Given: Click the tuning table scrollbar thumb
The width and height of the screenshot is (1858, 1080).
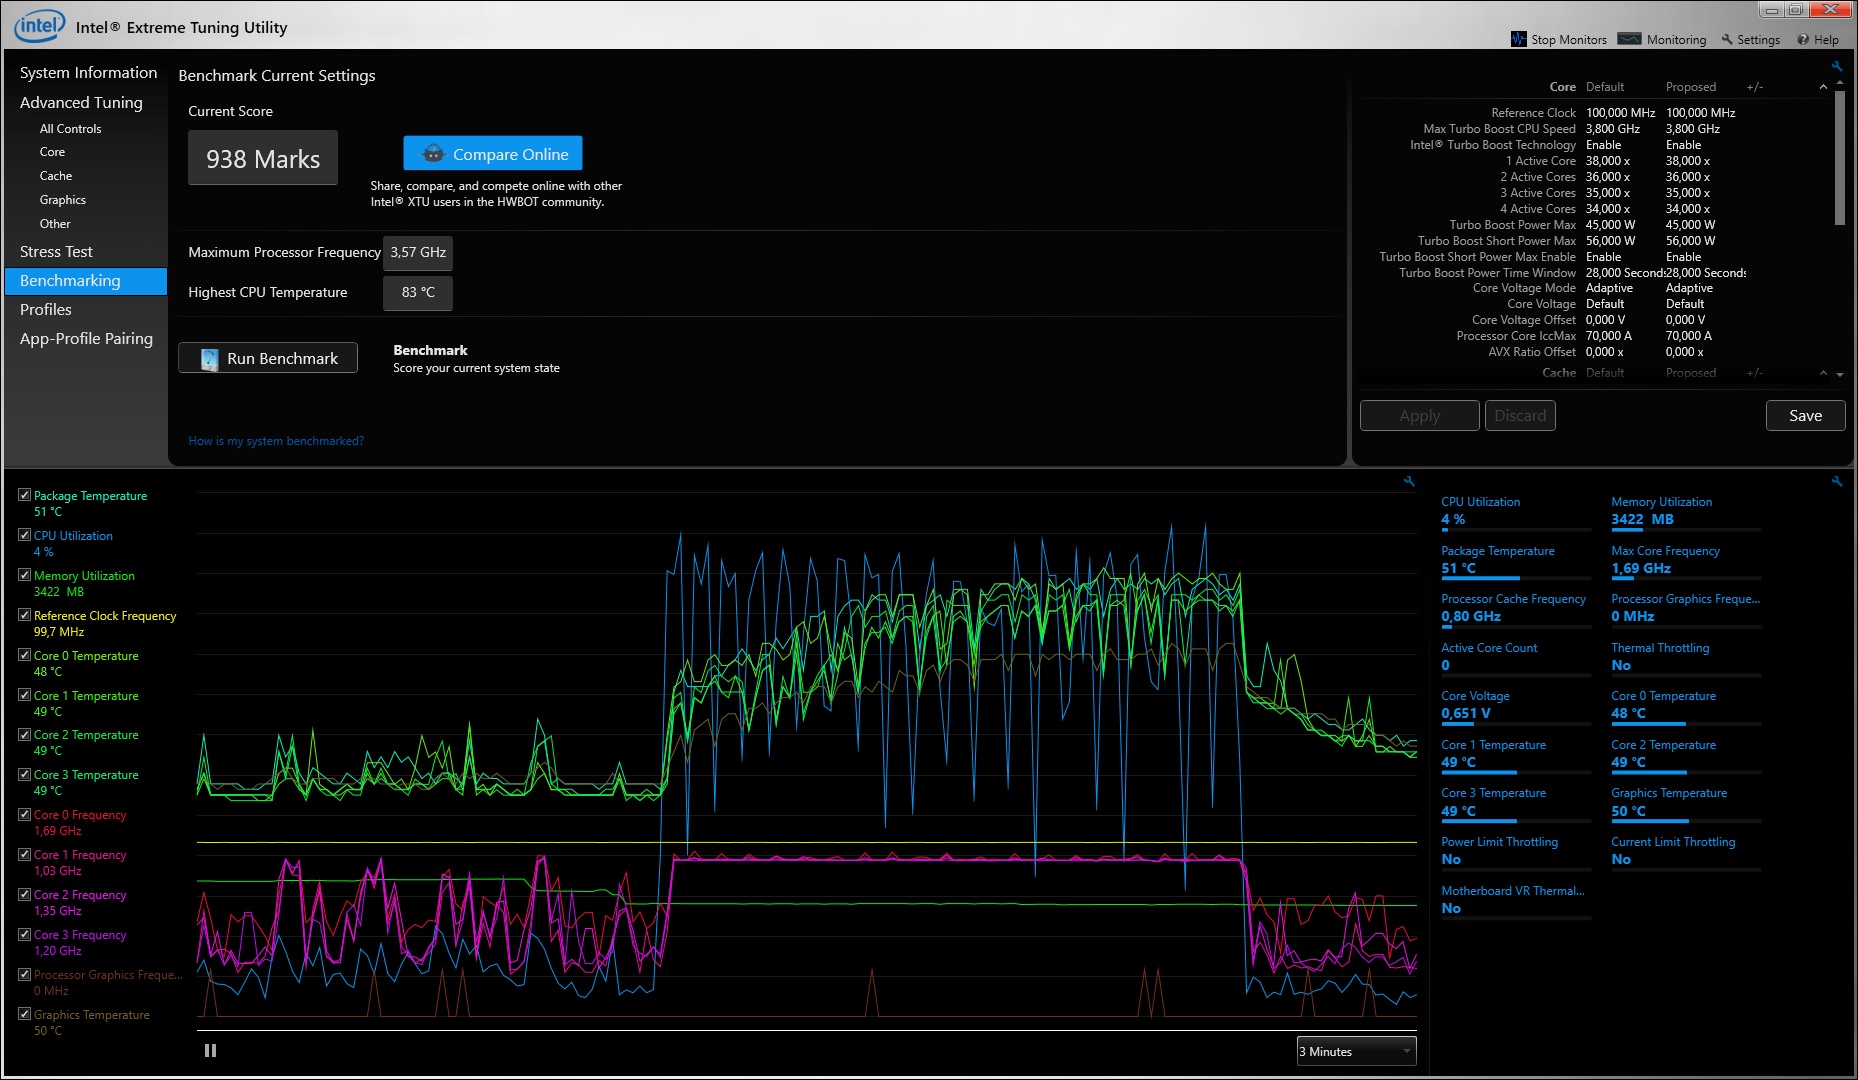Looking at the screenshot, I should (x=1840, y=158).
